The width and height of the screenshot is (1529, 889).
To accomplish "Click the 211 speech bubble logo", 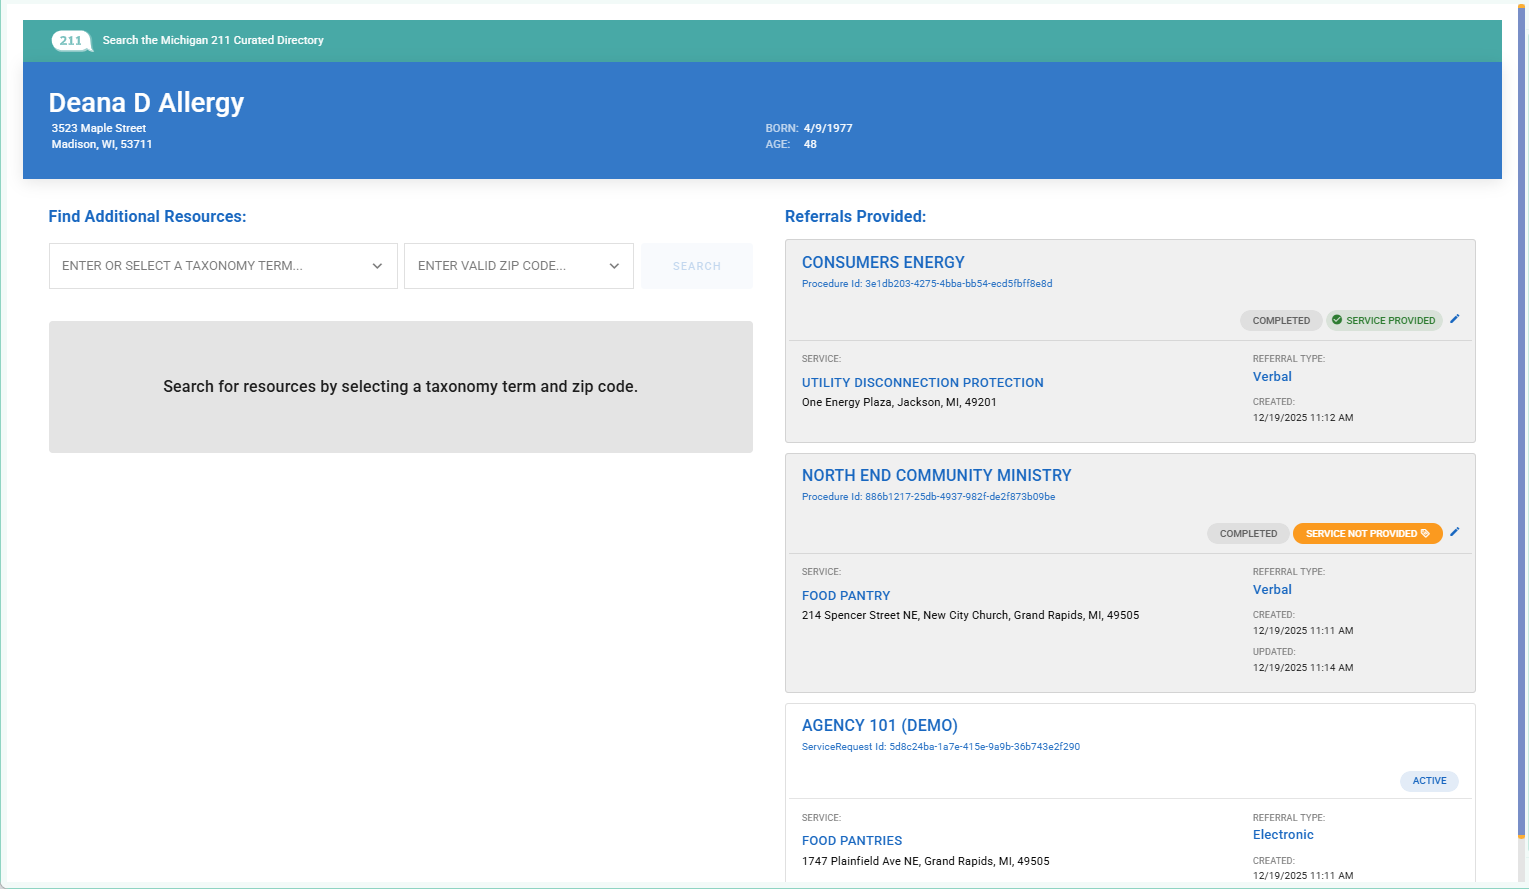I will 71,41.
